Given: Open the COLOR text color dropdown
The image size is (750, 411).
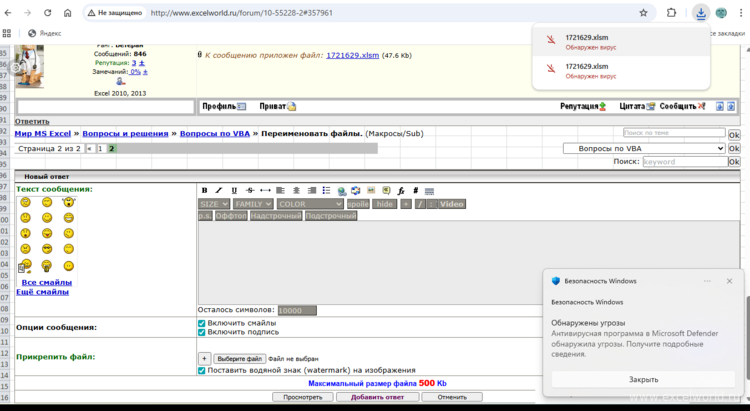Looking at the screenshot, I should 310,204.
